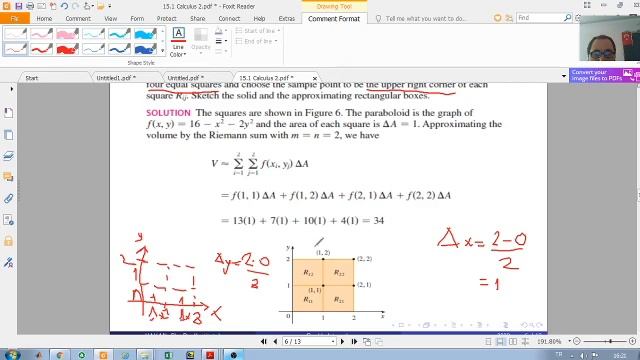Image resolution: width=640 pixels, height=360 pixels.
Task: Open the Layers panel in the sidebar
Action: tap(9, 156)
